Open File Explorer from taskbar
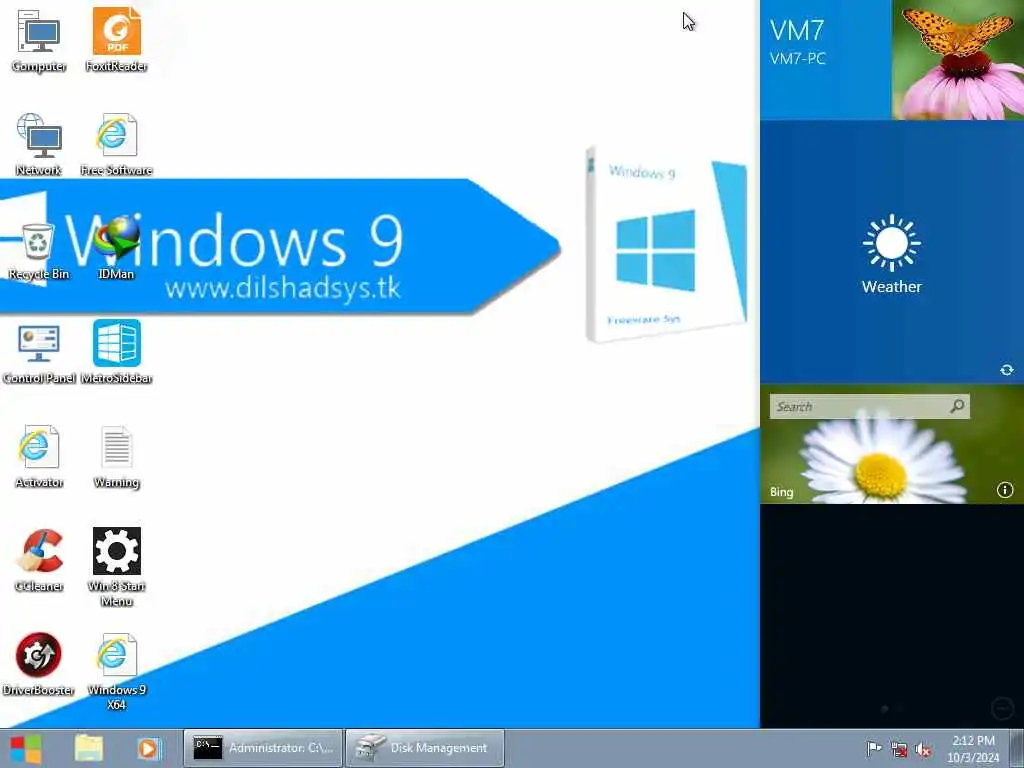The width and height of the screenshot is (1024, 768). point(88,748)
